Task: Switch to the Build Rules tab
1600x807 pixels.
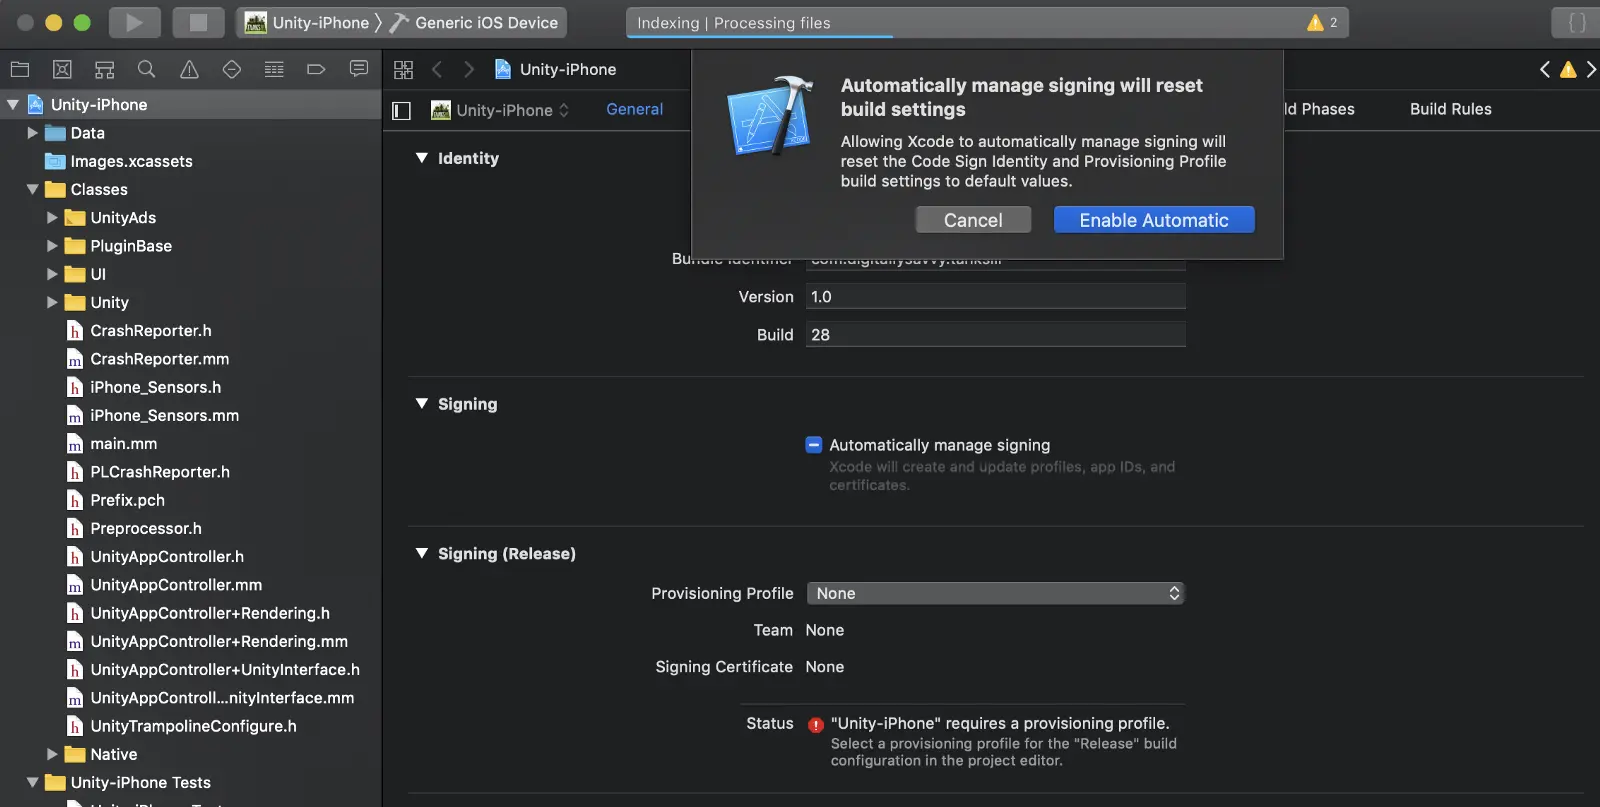Action: (1450, 109)
